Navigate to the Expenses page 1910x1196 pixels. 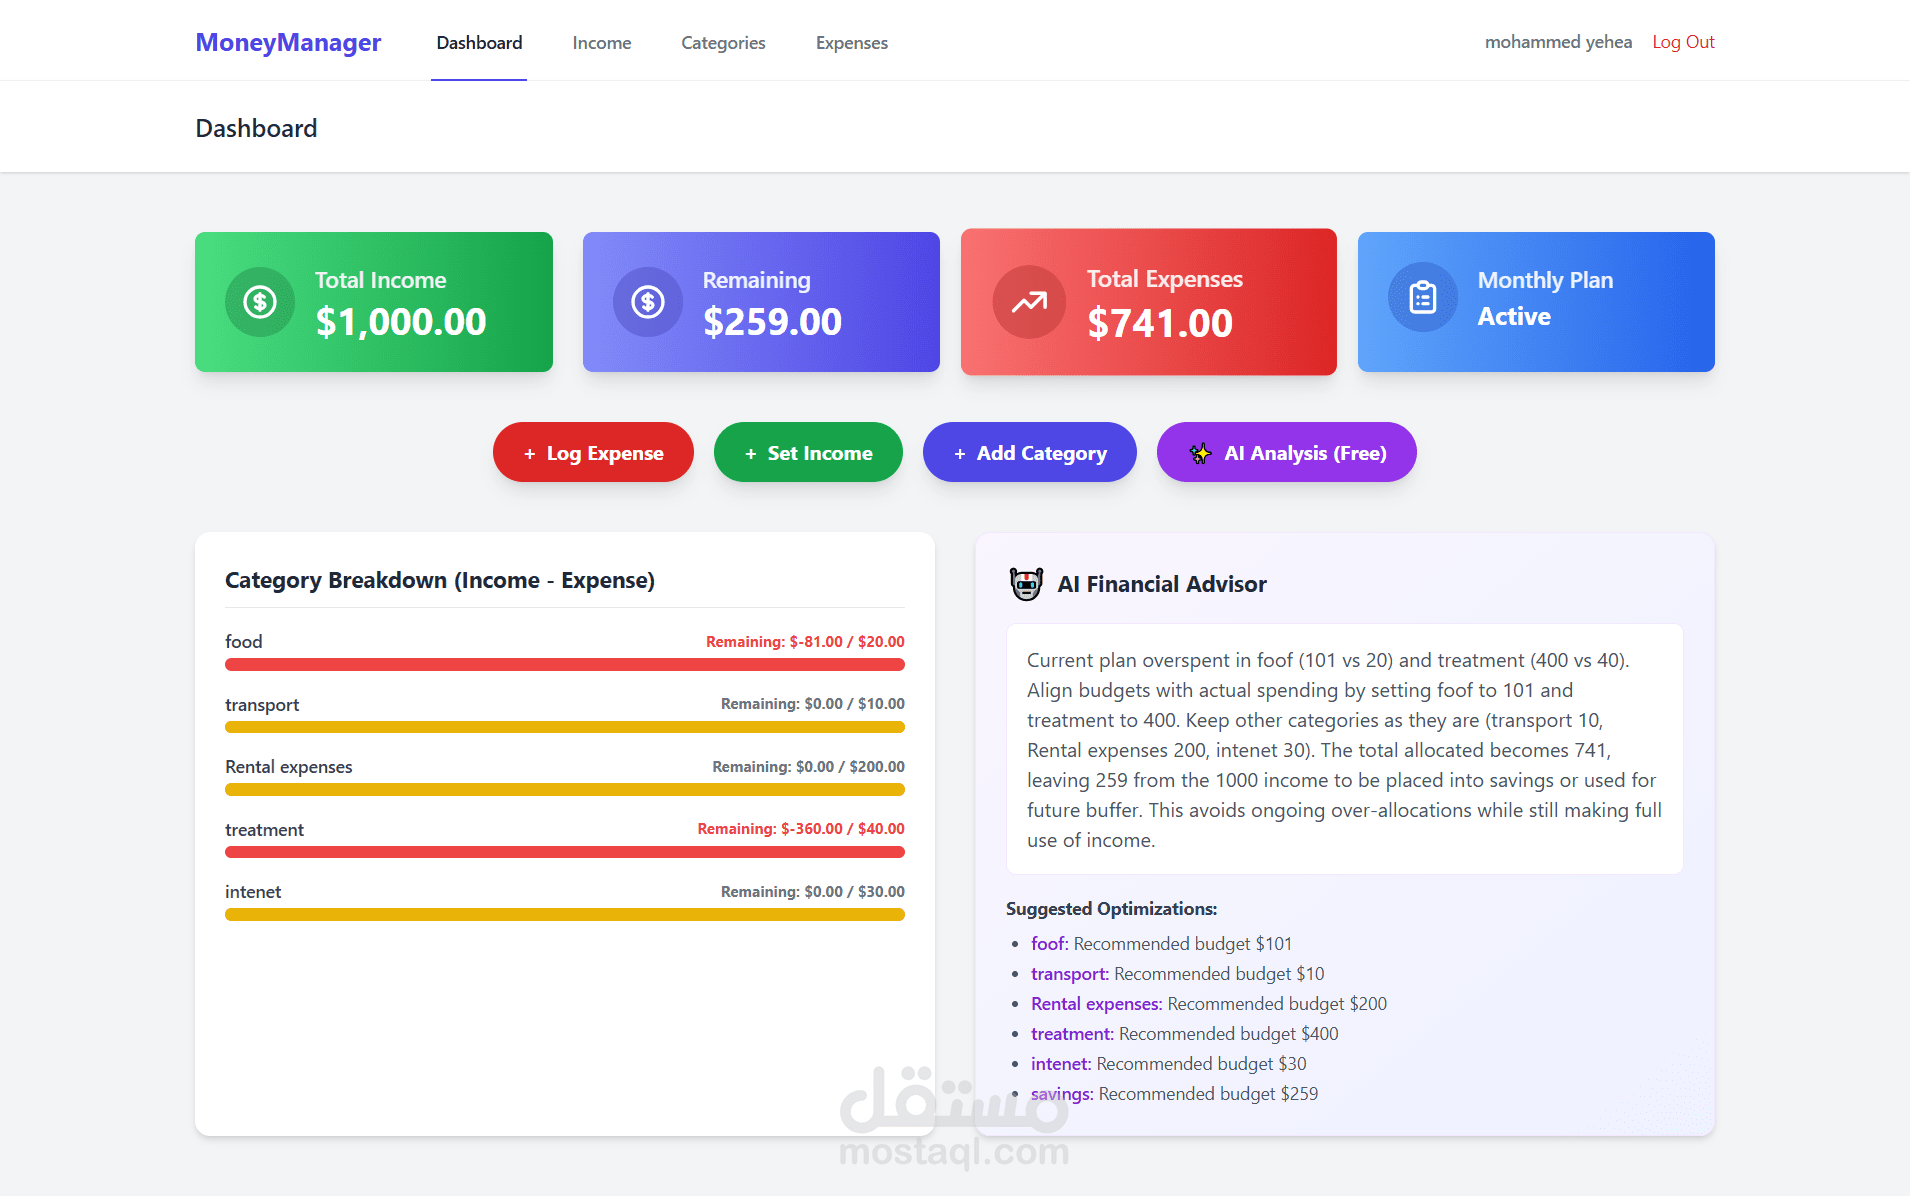851,42
